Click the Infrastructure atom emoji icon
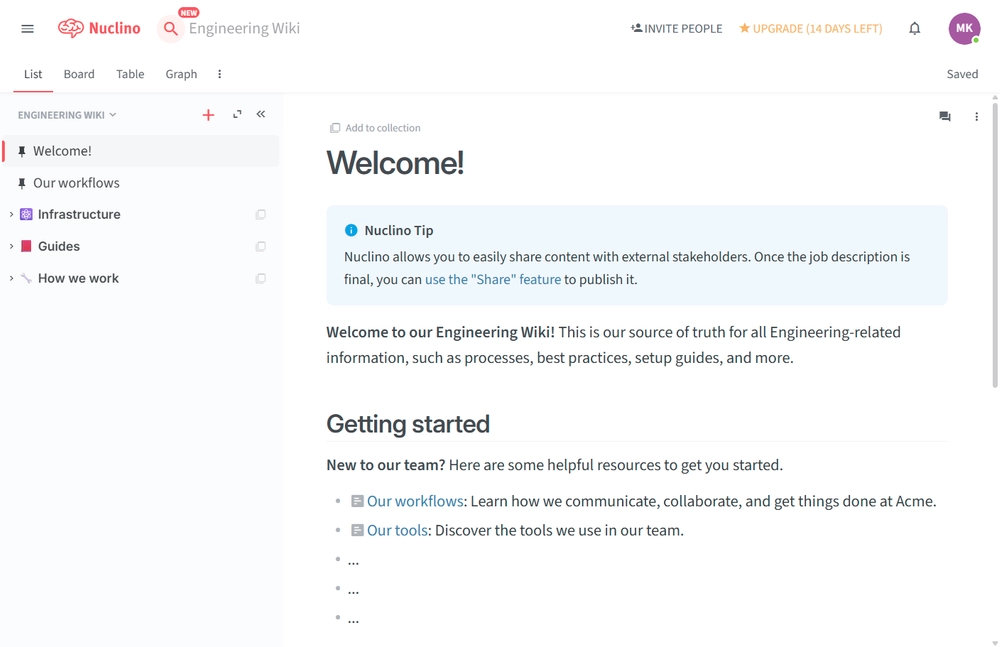The height and width of the screenshot is (647, 1000). [x=26, y=214]
